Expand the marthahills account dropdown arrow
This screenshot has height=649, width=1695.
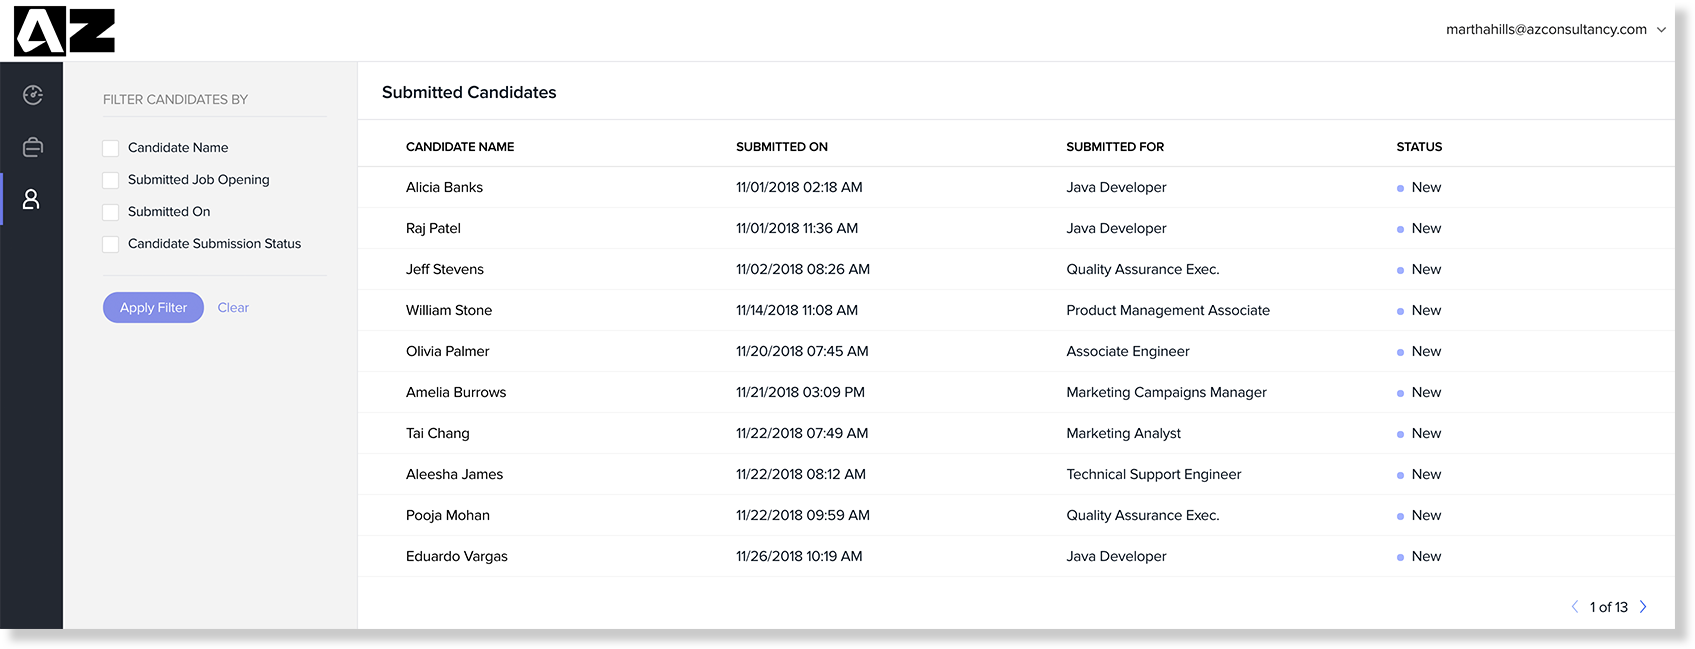(1661, 30)
